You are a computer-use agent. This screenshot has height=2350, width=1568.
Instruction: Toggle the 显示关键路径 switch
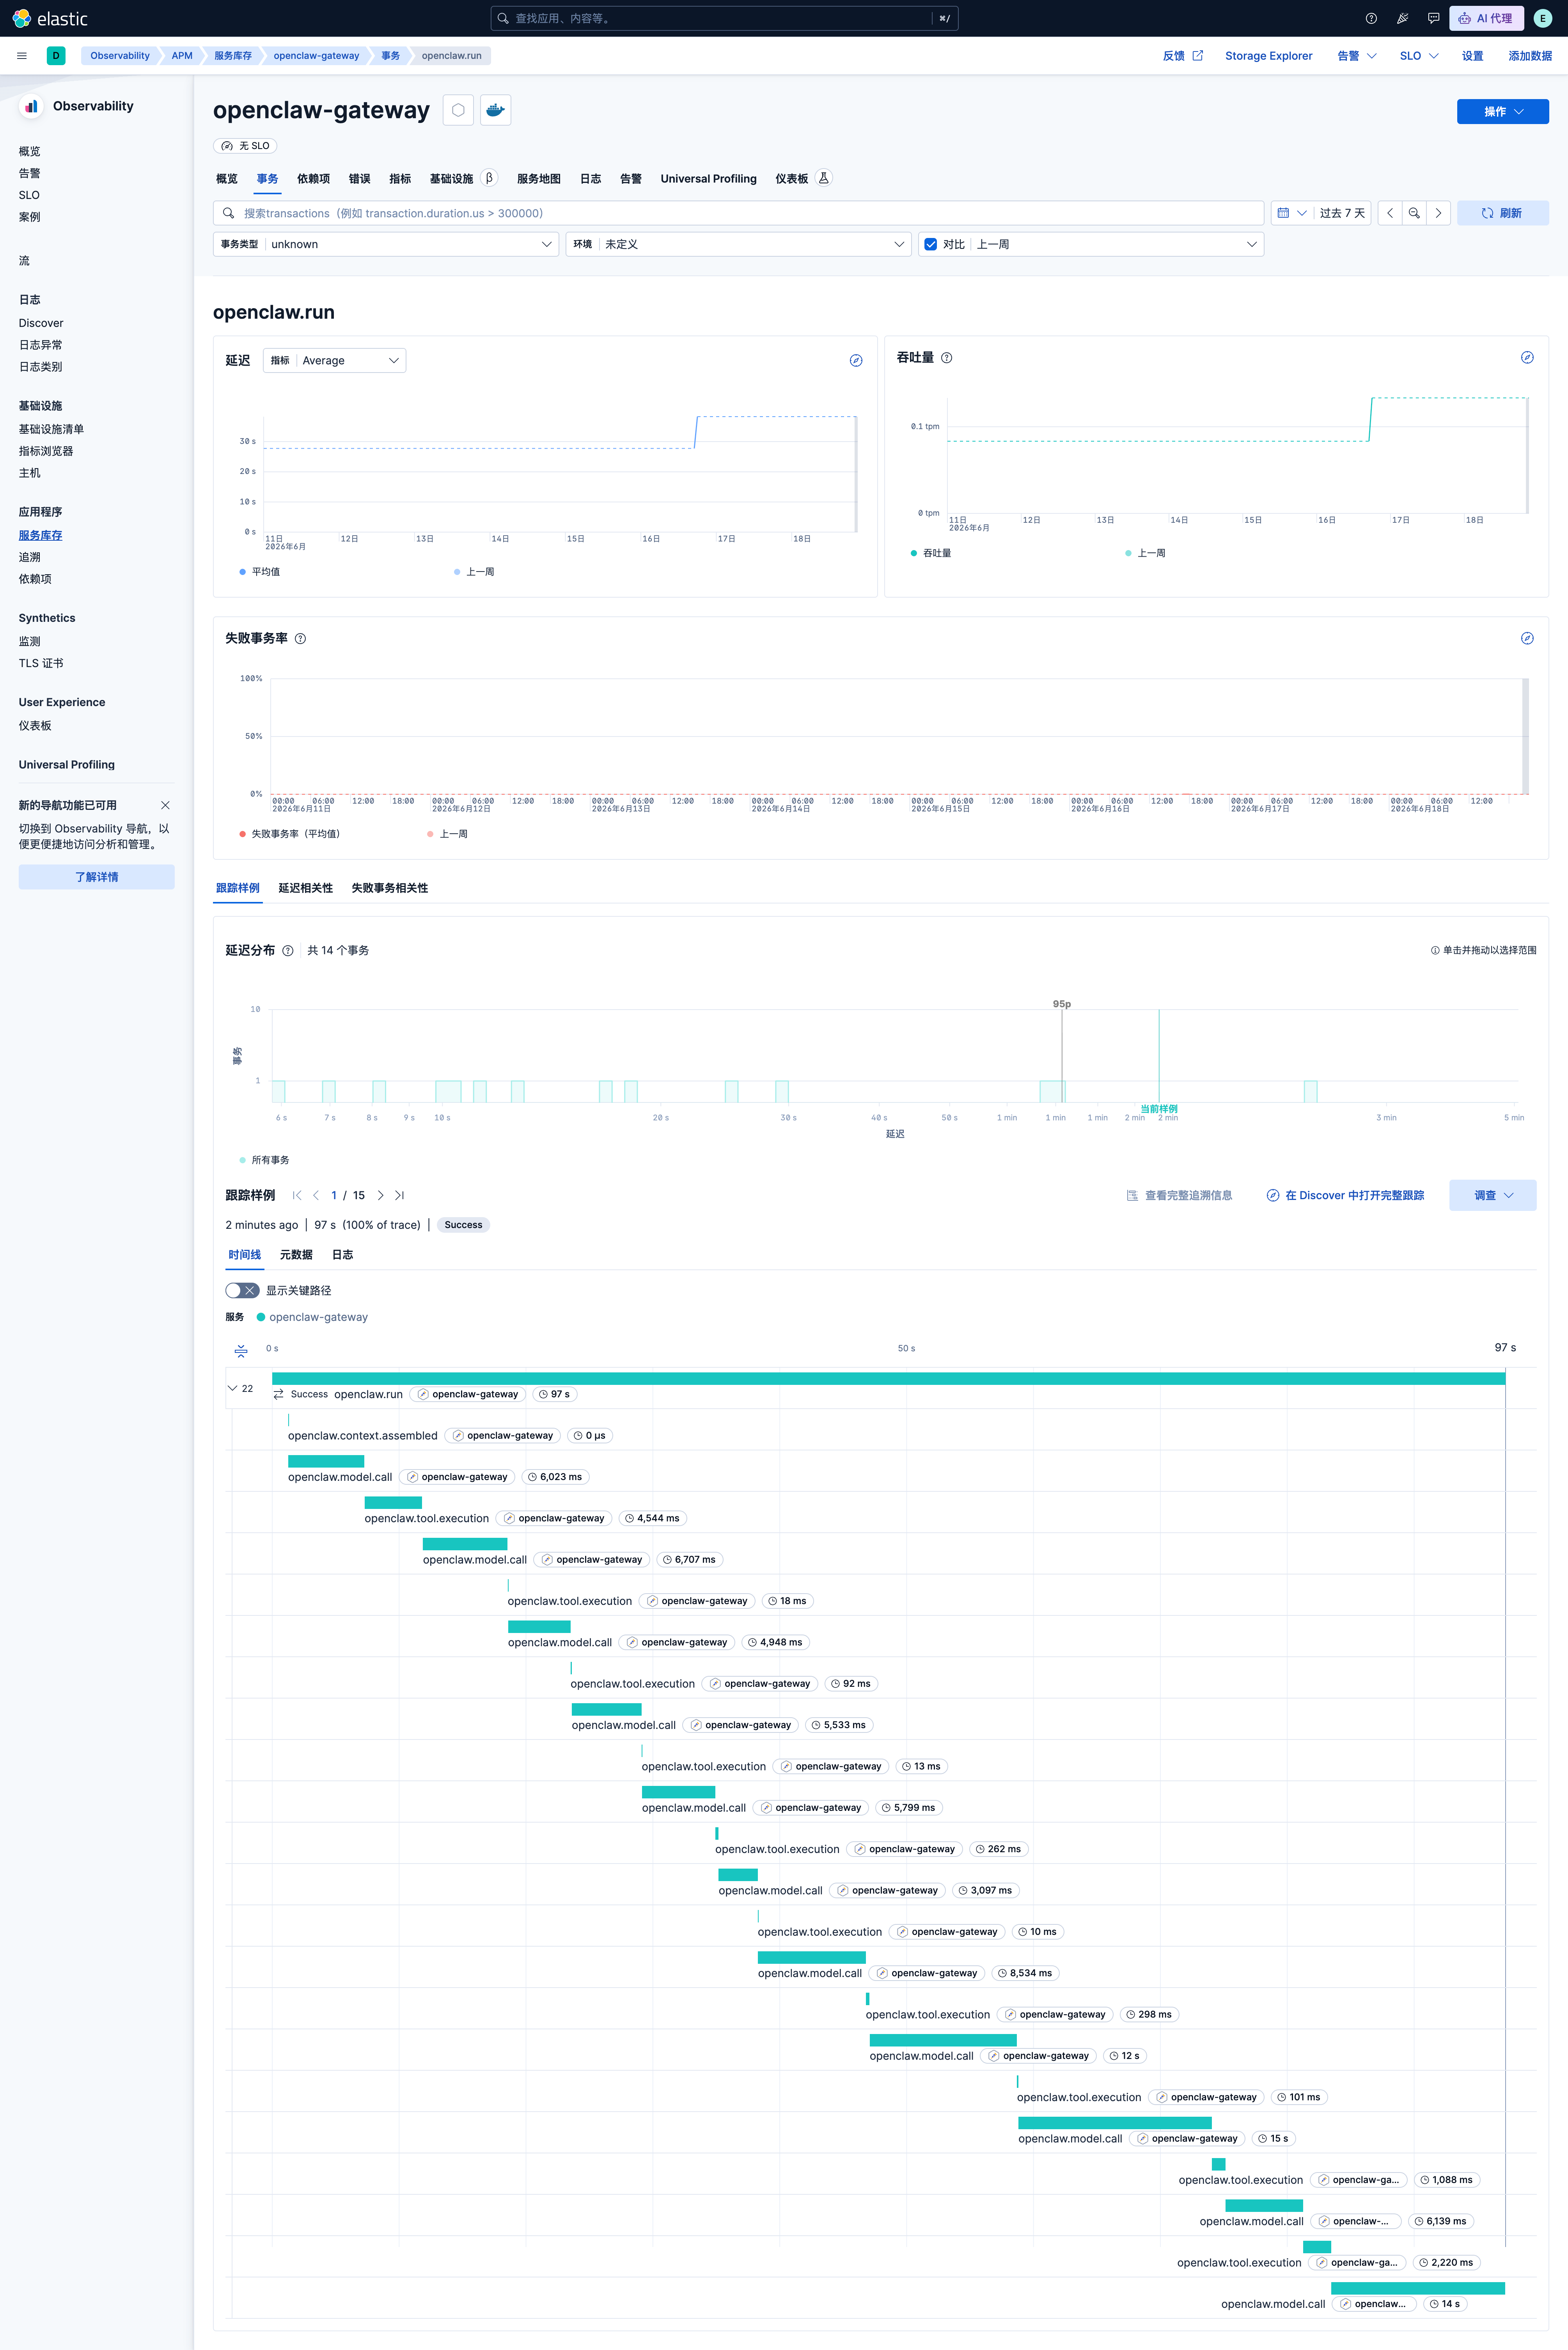[242, 1290]
